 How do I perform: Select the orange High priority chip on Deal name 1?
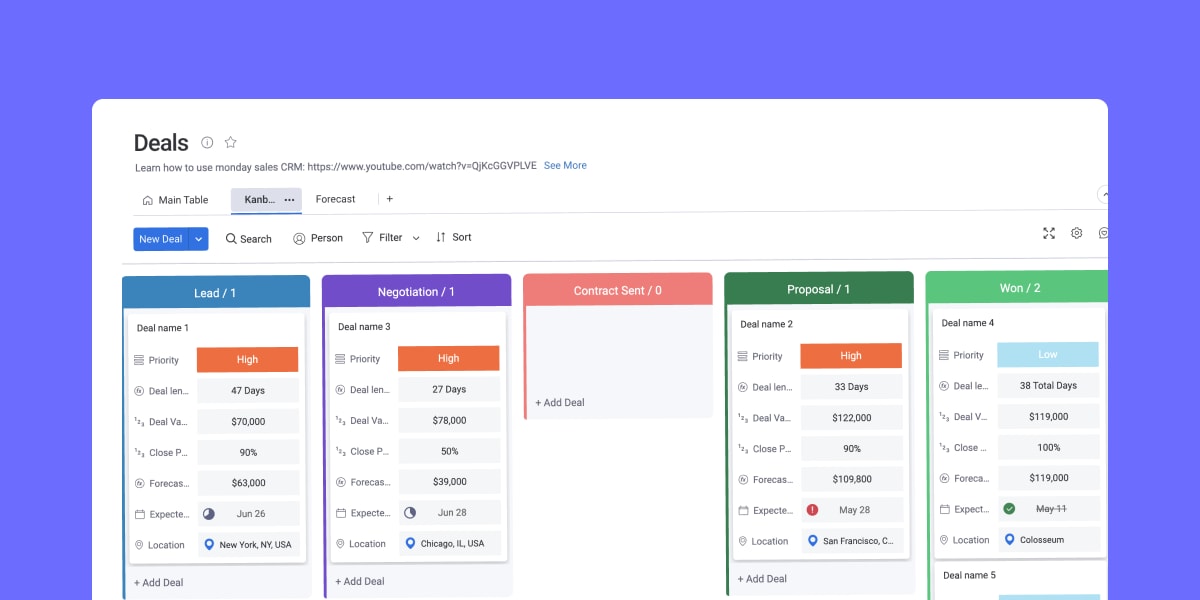(x=247, y=359)
